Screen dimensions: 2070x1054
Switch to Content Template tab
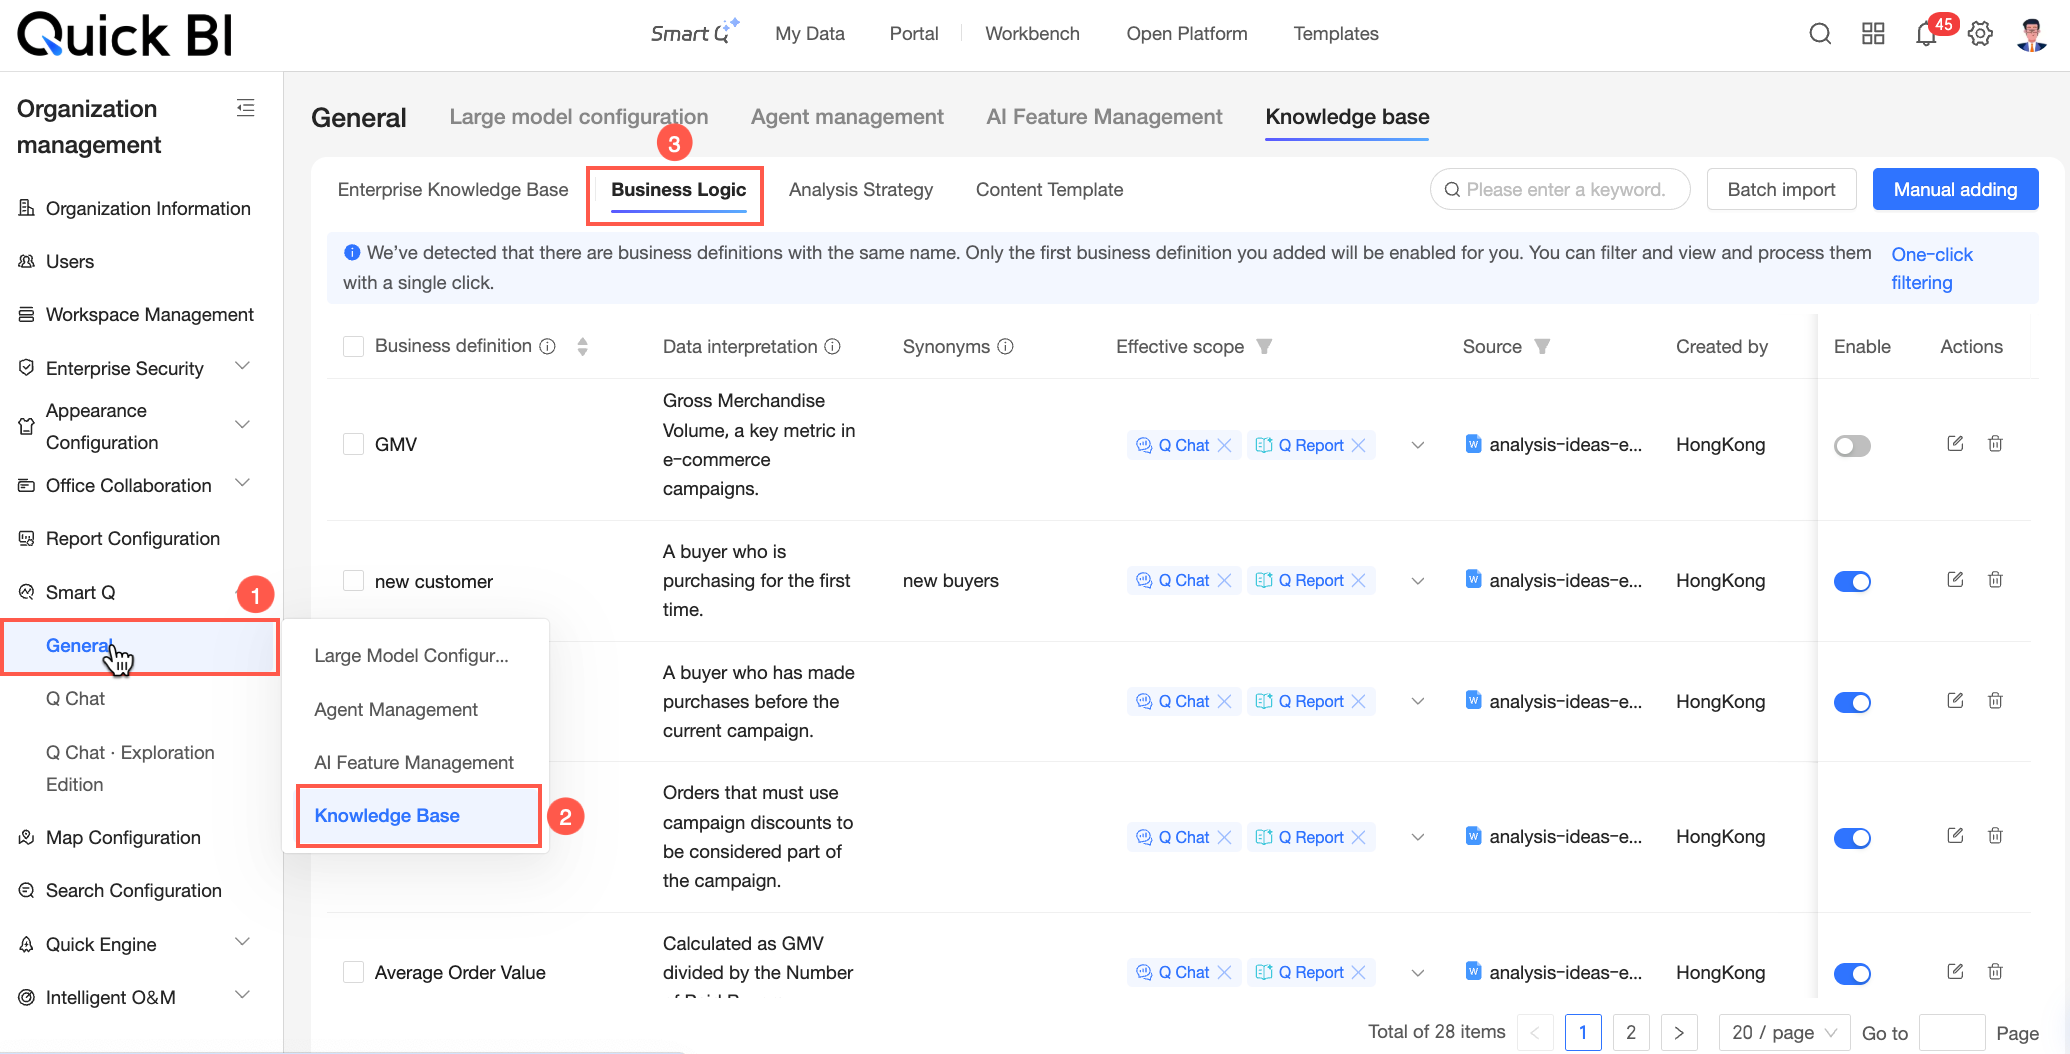point(1049,190)
